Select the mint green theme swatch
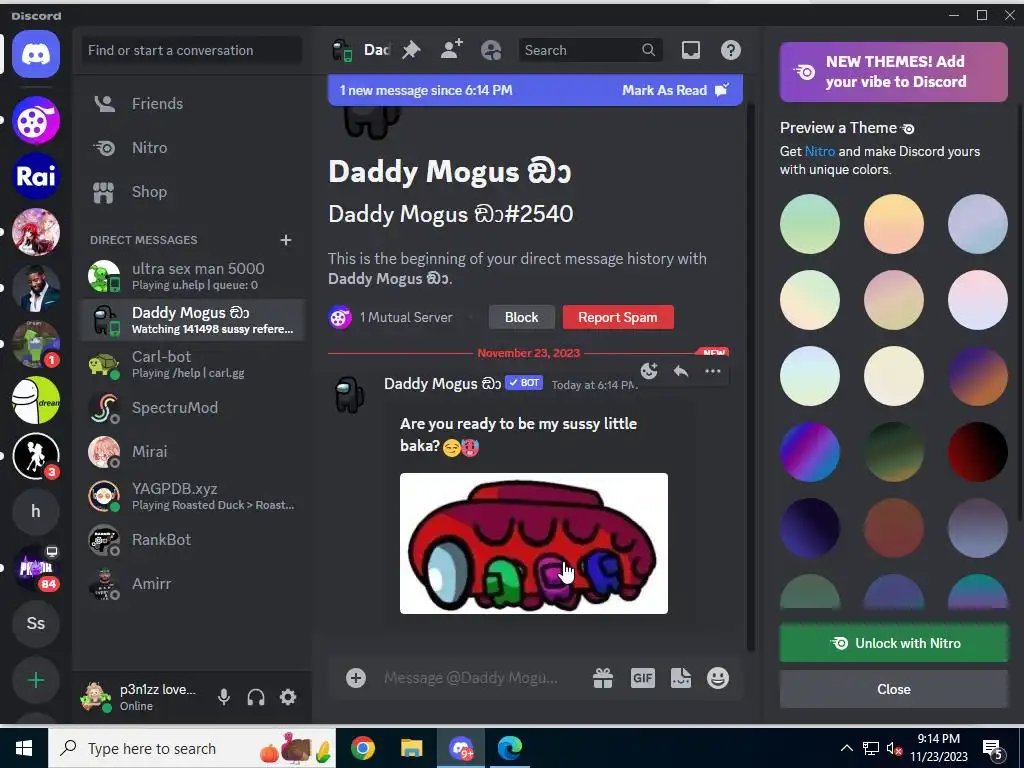Viewport: 1024px width, 768px height. (x=810, y=224)
